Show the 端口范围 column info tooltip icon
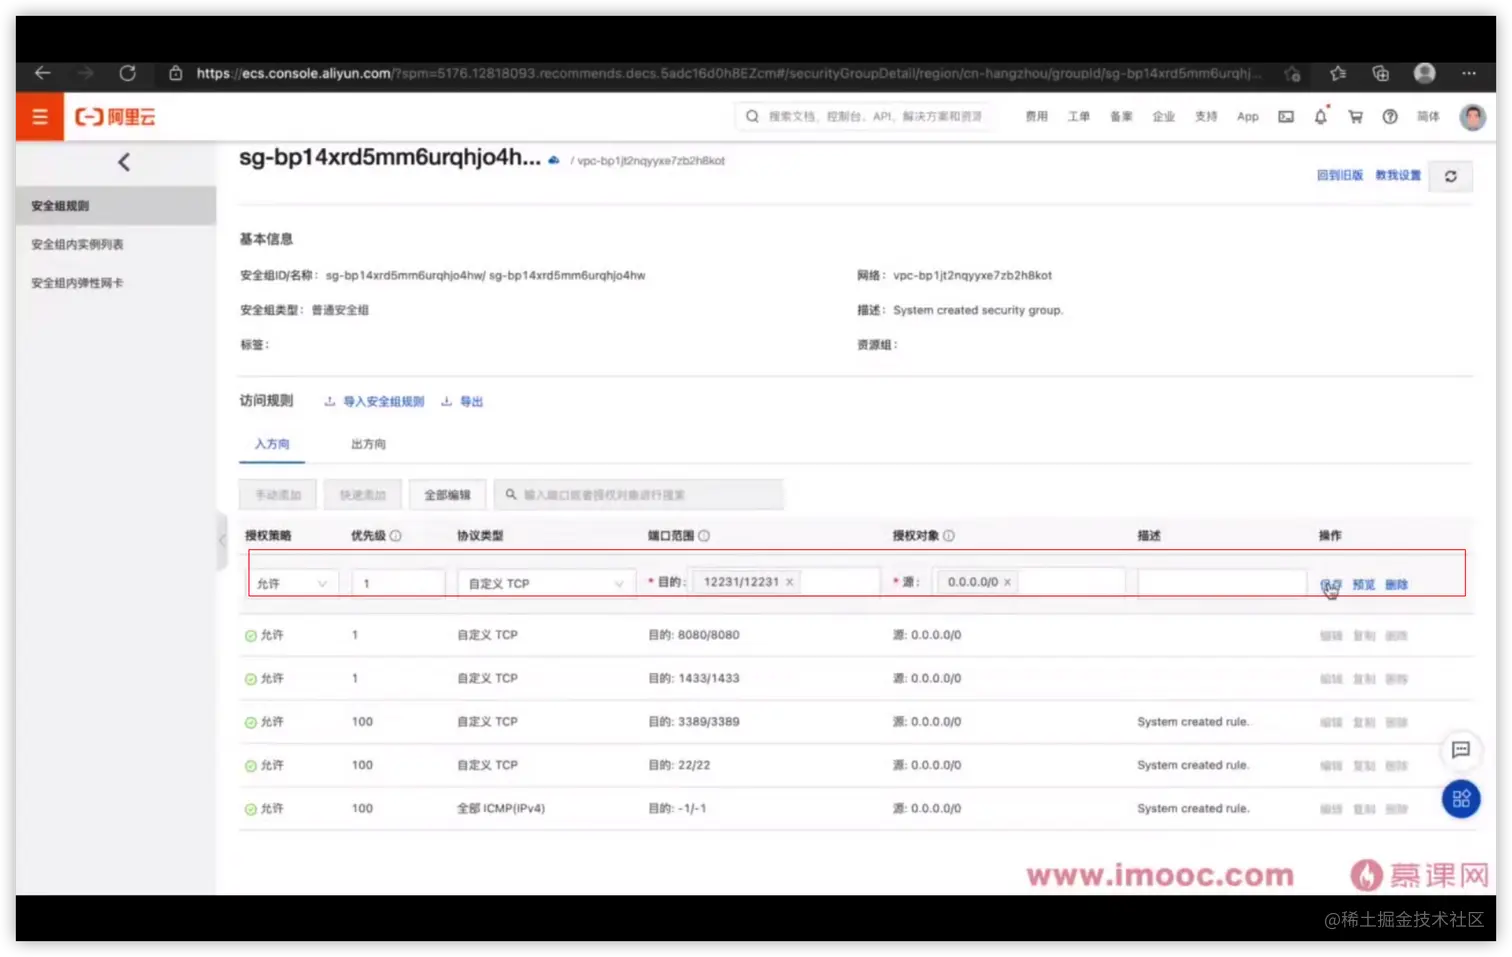 point(704,536)
